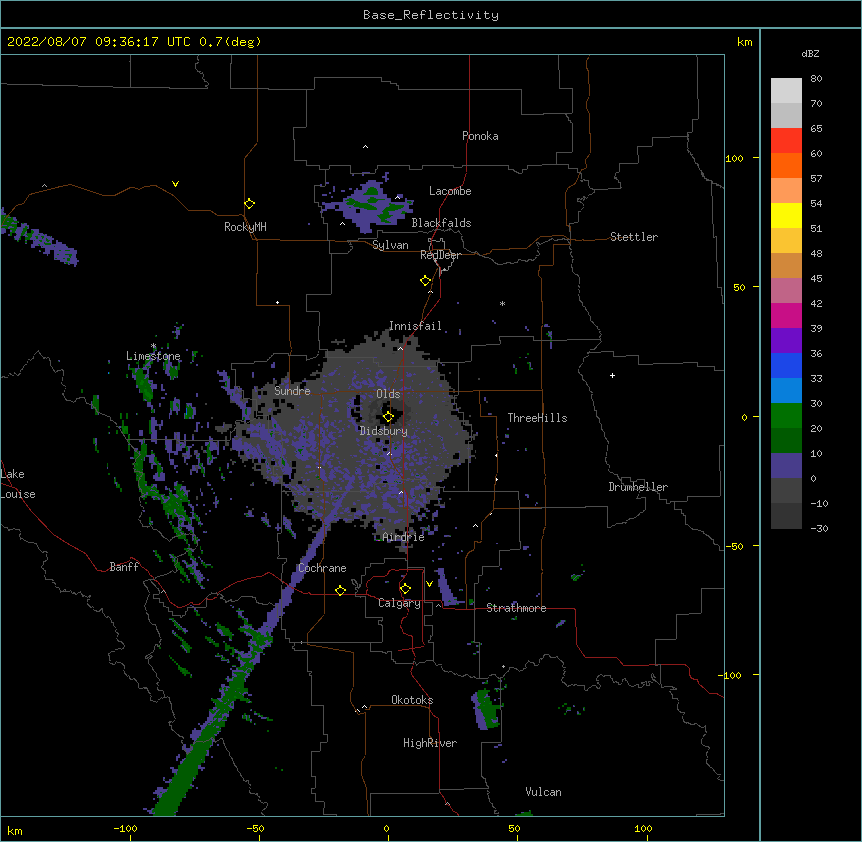Click the red swatch between 65 and 60 dBZ

point(786,141)
